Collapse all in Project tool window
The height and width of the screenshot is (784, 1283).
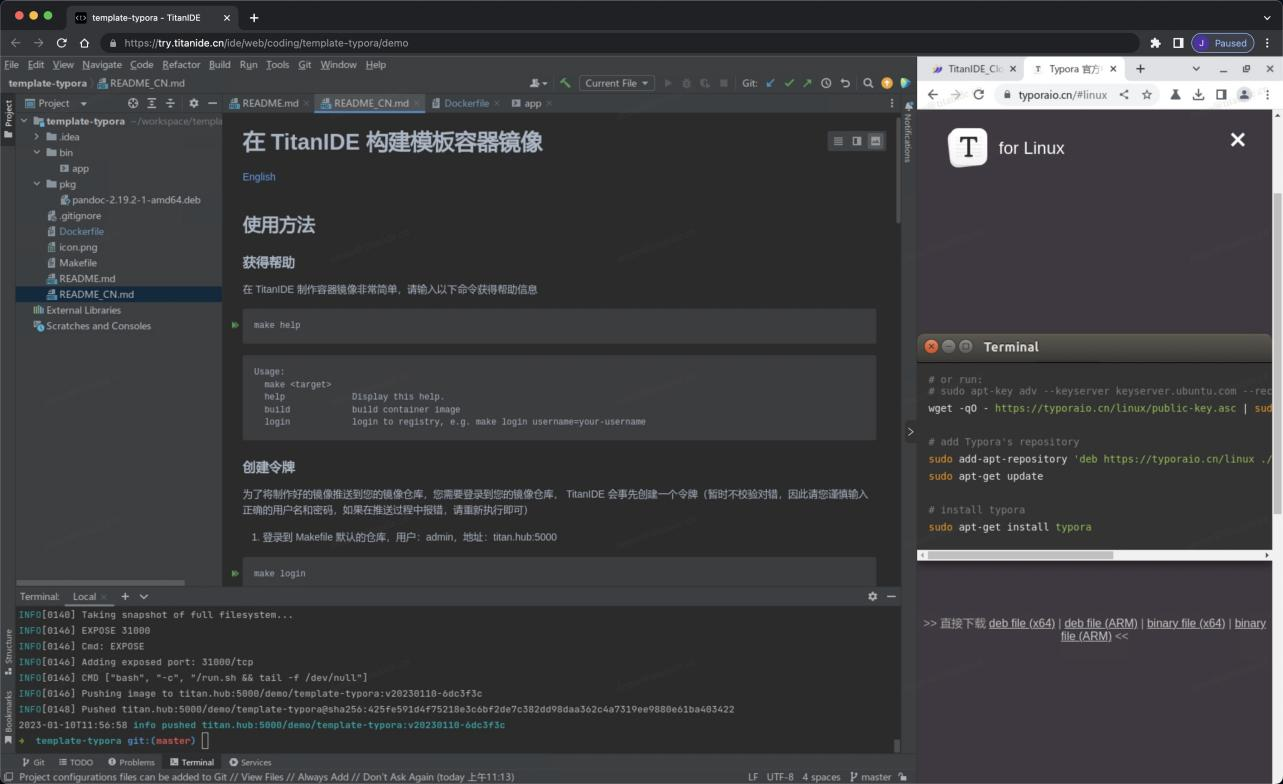(170, 103)
